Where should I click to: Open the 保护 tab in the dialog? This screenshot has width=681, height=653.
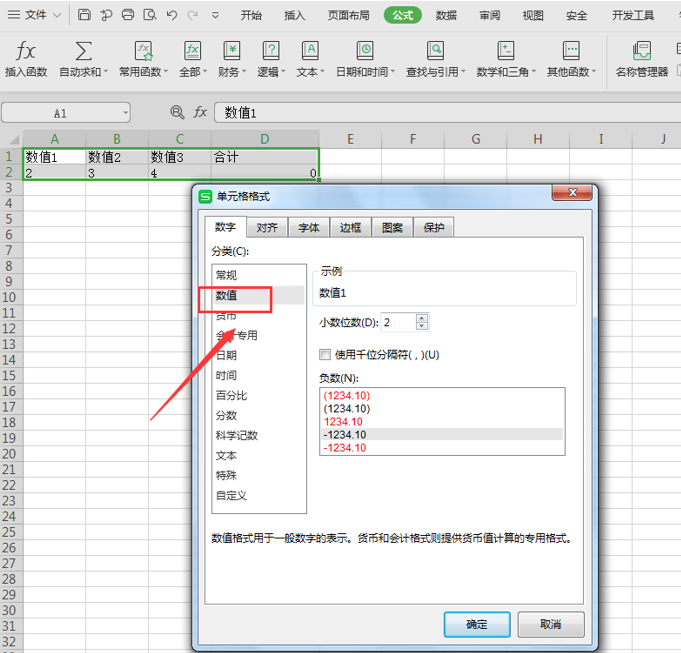point(433,228)
